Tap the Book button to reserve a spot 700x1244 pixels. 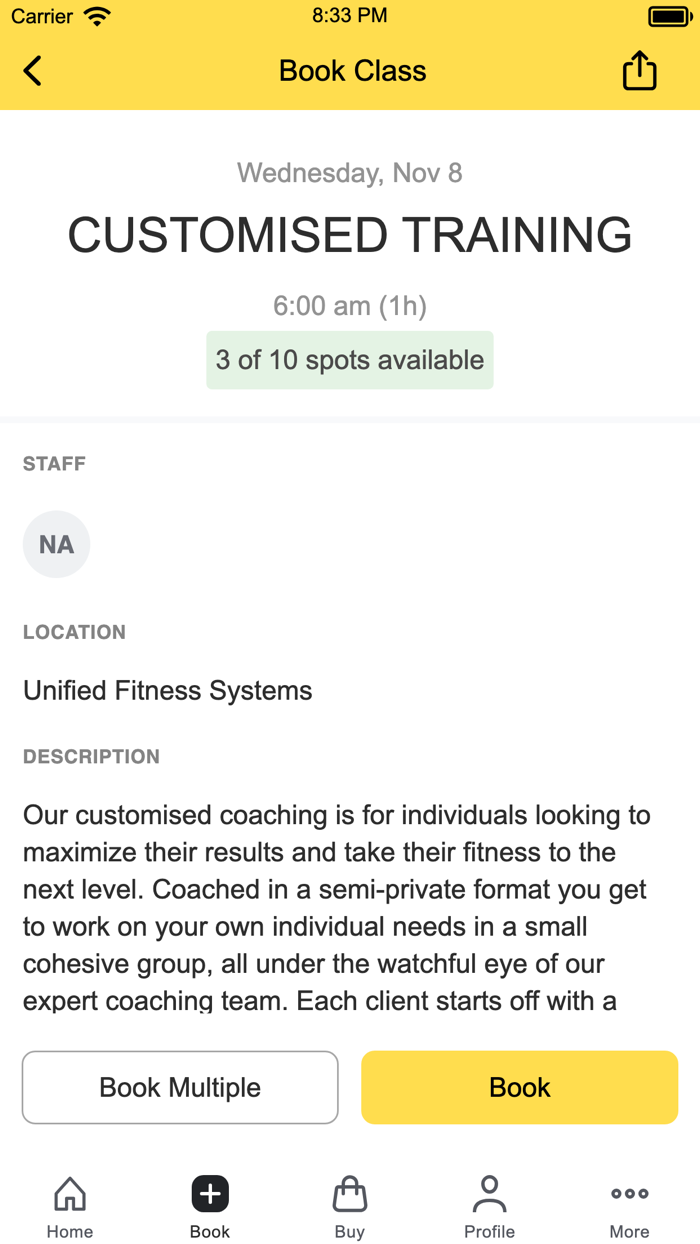(x=519, y=1087)
